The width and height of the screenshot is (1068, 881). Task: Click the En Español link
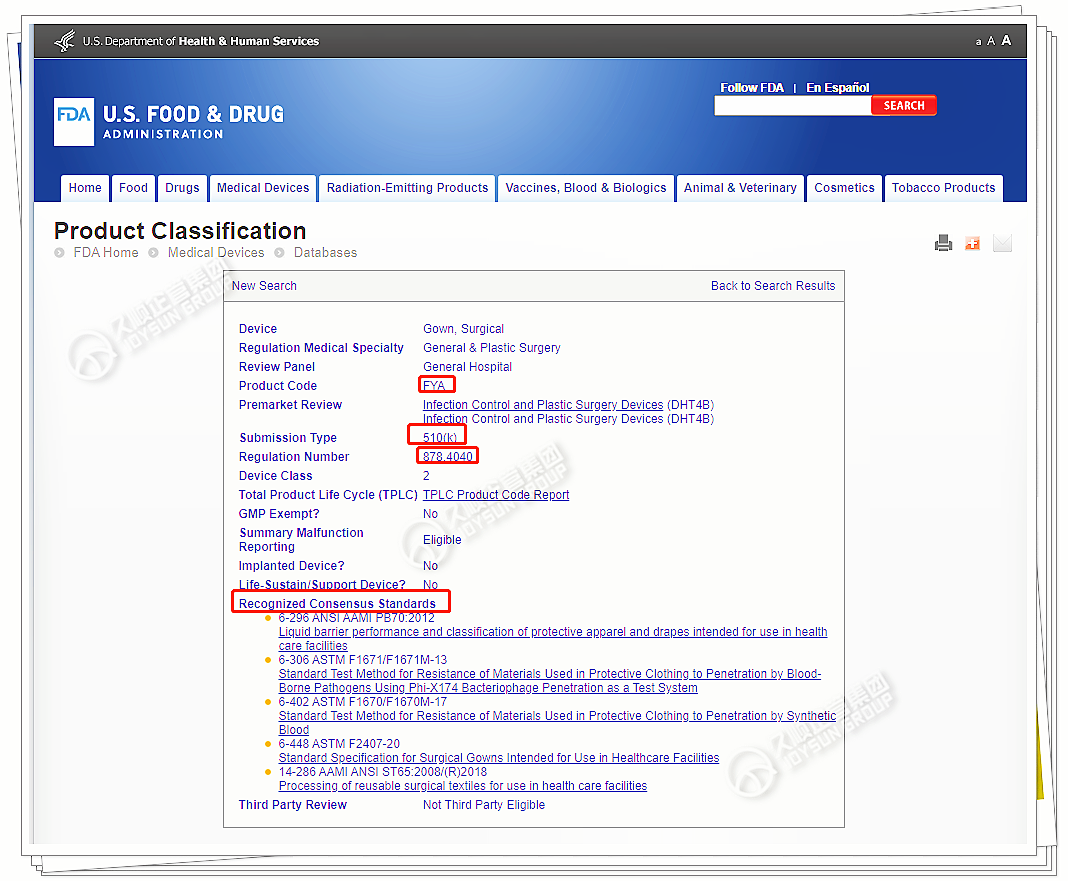coord(838,88)
